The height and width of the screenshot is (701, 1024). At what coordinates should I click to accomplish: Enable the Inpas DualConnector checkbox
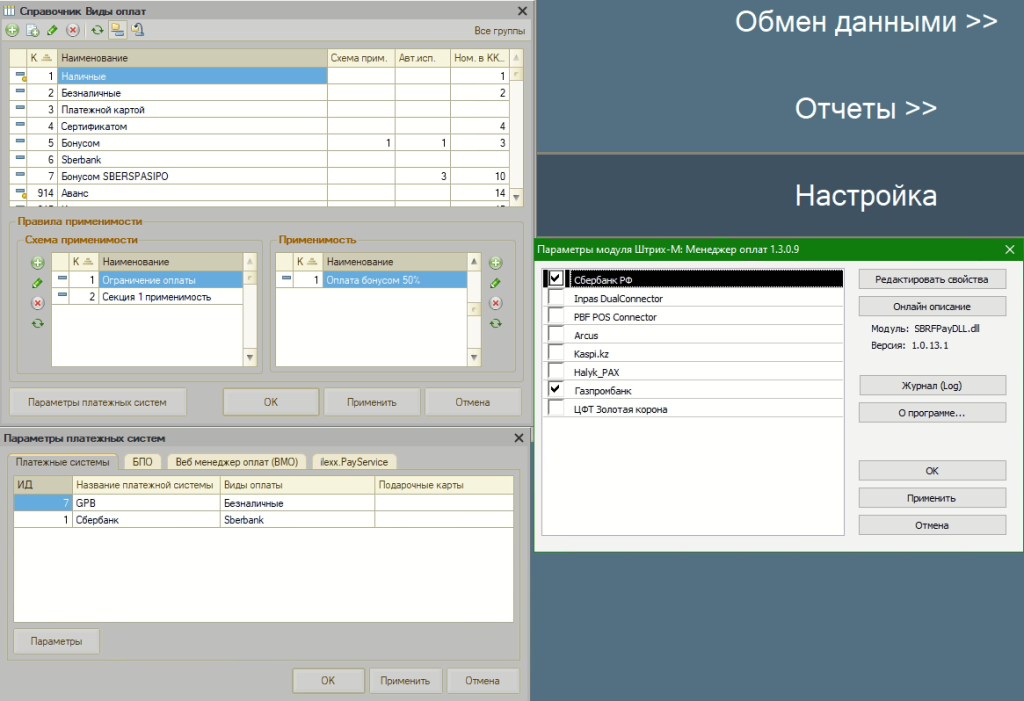[x=556, y=297]
